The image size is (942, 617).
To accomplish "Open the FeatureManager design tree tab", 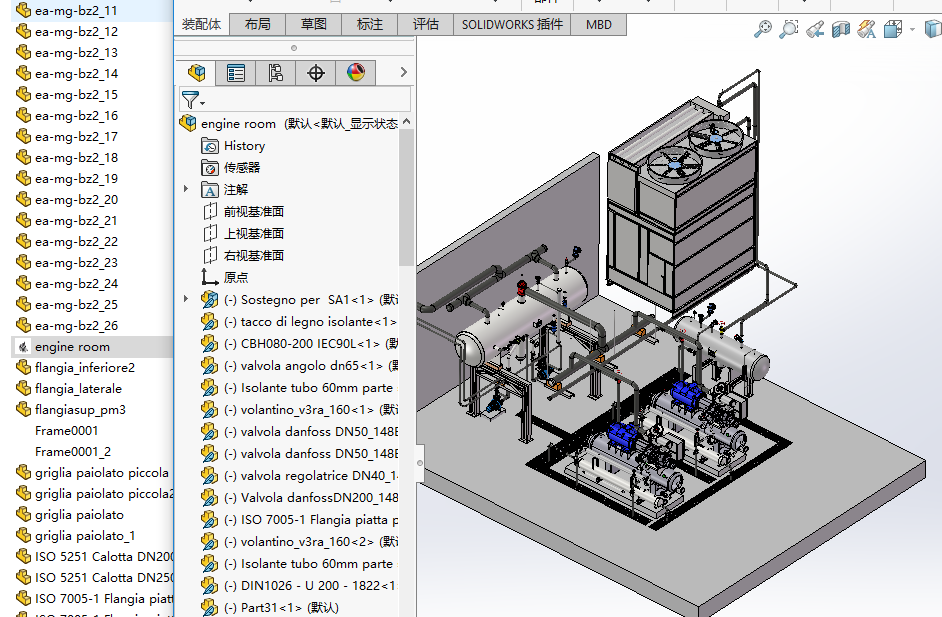I will tap(196, 72).
